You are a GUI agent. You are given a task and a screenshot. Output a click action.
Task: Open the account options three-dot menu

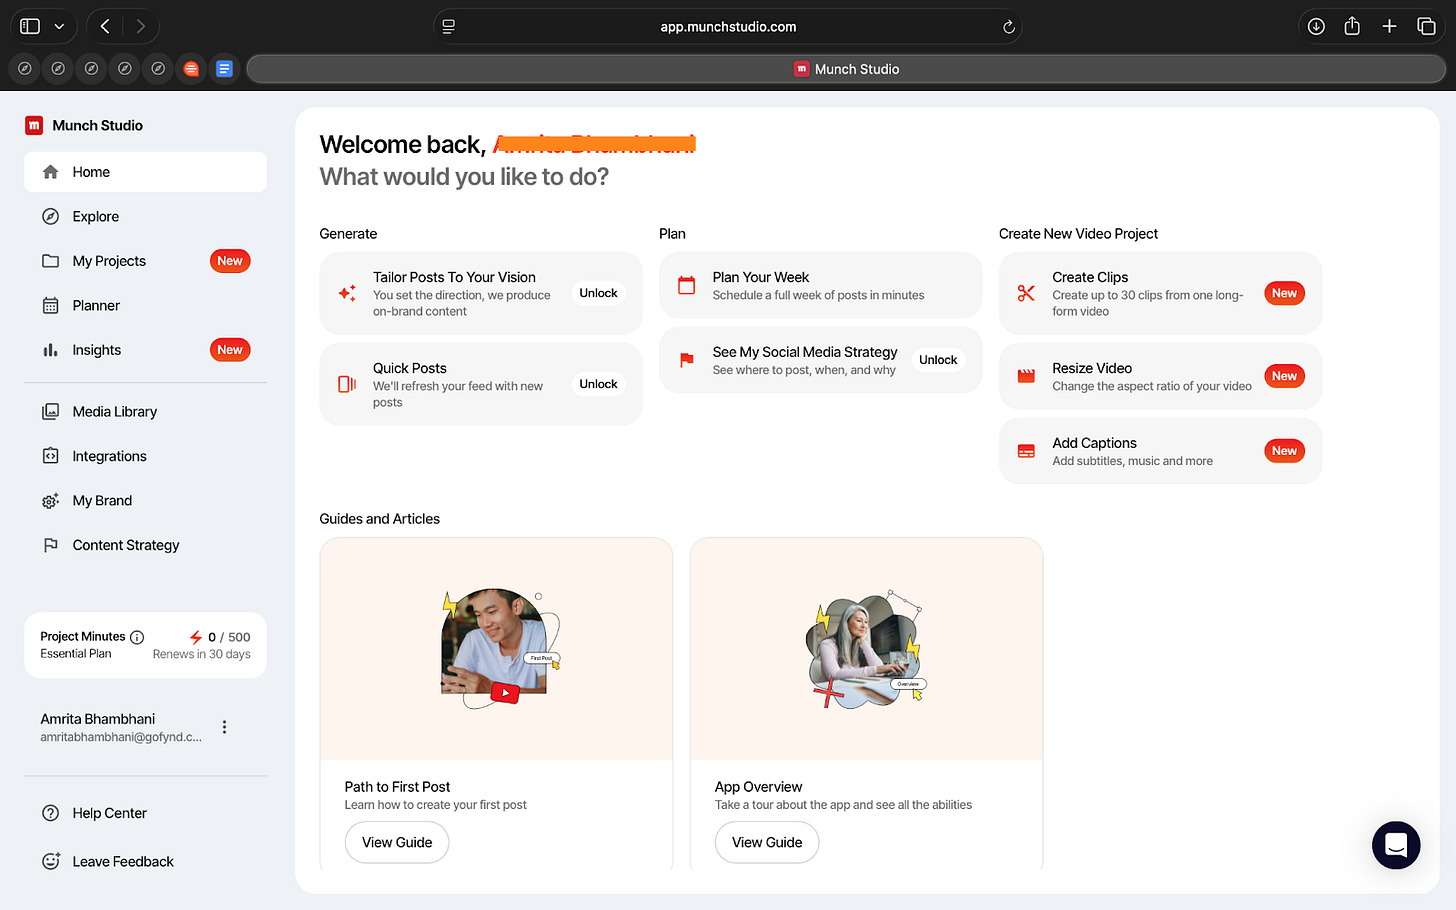click(x=224, y=727)
